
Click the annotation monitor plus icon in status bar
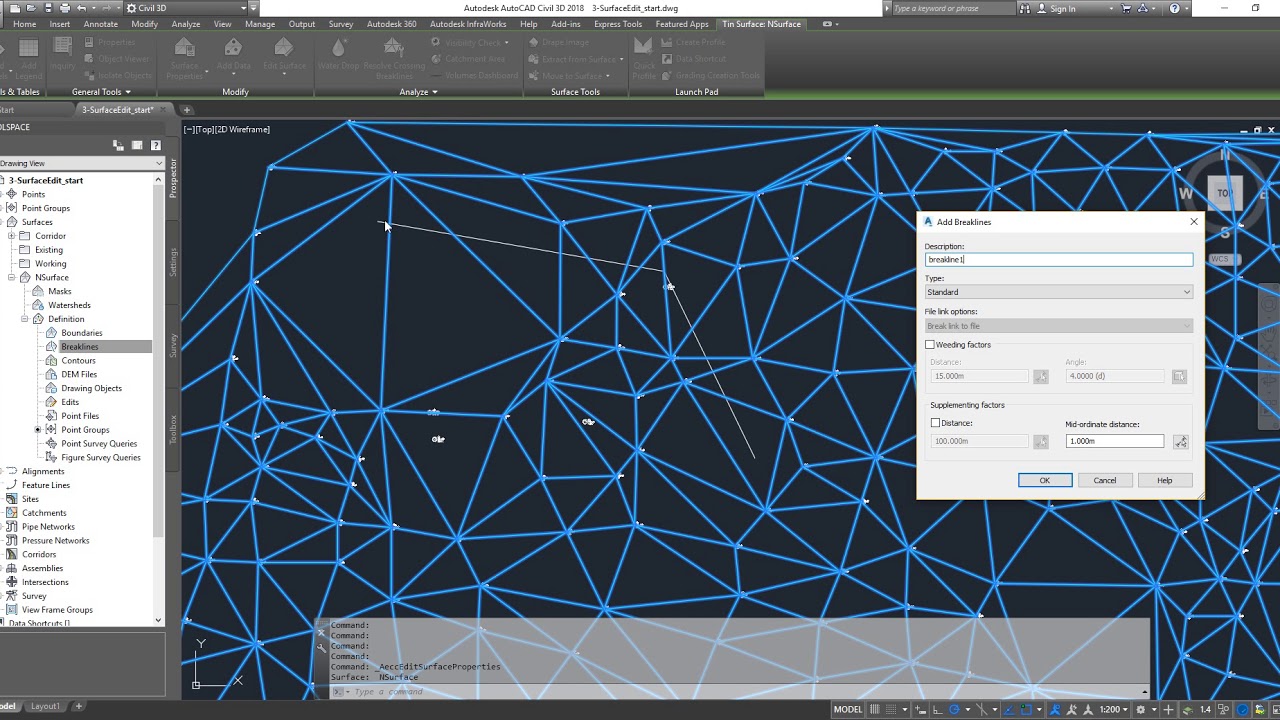1168,709
